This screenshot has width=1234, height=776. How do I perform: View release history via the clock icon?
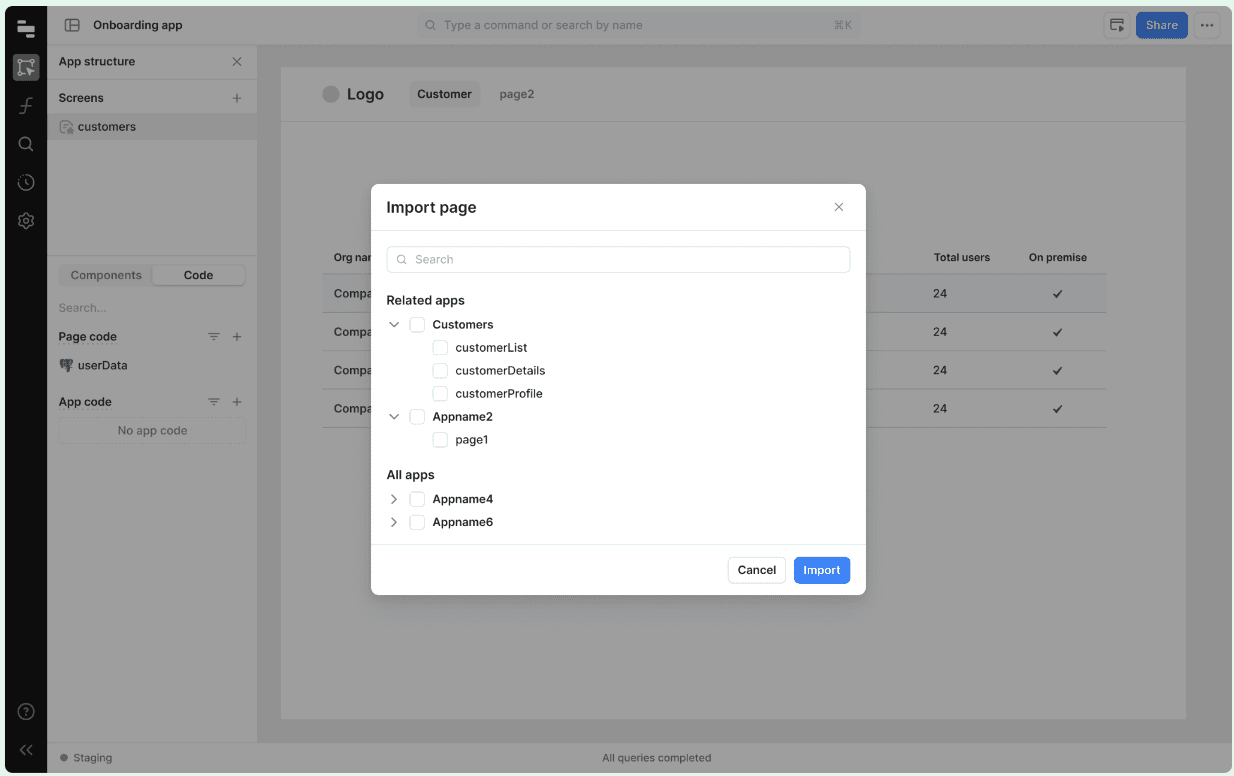coord(25,182)
